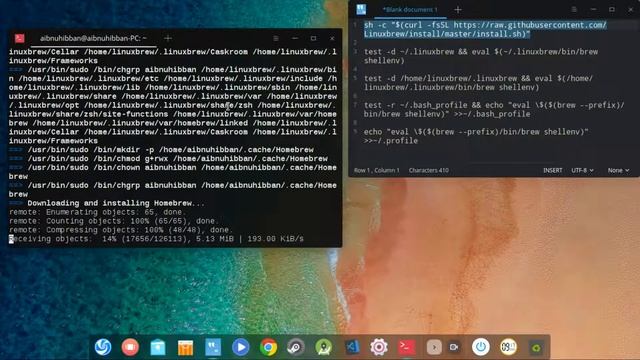The height and width of the screenshot is (360, 640).
Task: Open the None syntax highlighting dropdown
Action: pos(618,170)
